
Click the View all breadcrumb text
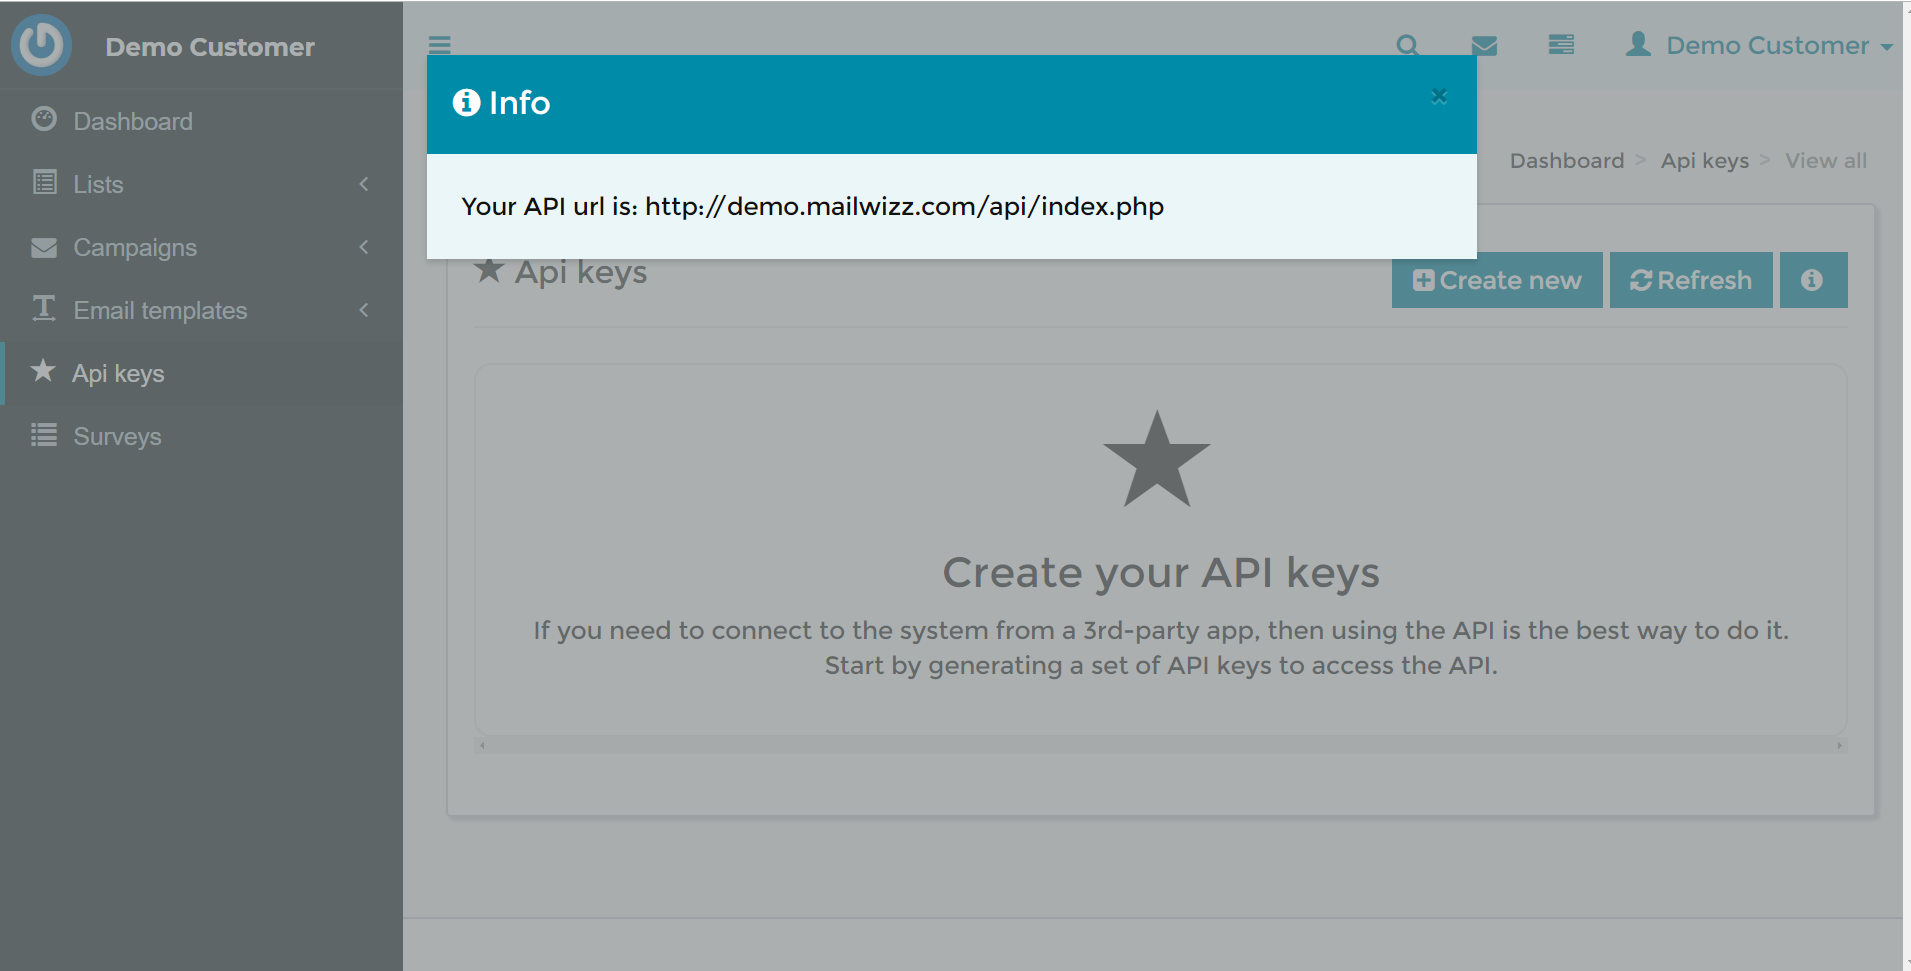pyautogui.click(x=1826, y=161)
